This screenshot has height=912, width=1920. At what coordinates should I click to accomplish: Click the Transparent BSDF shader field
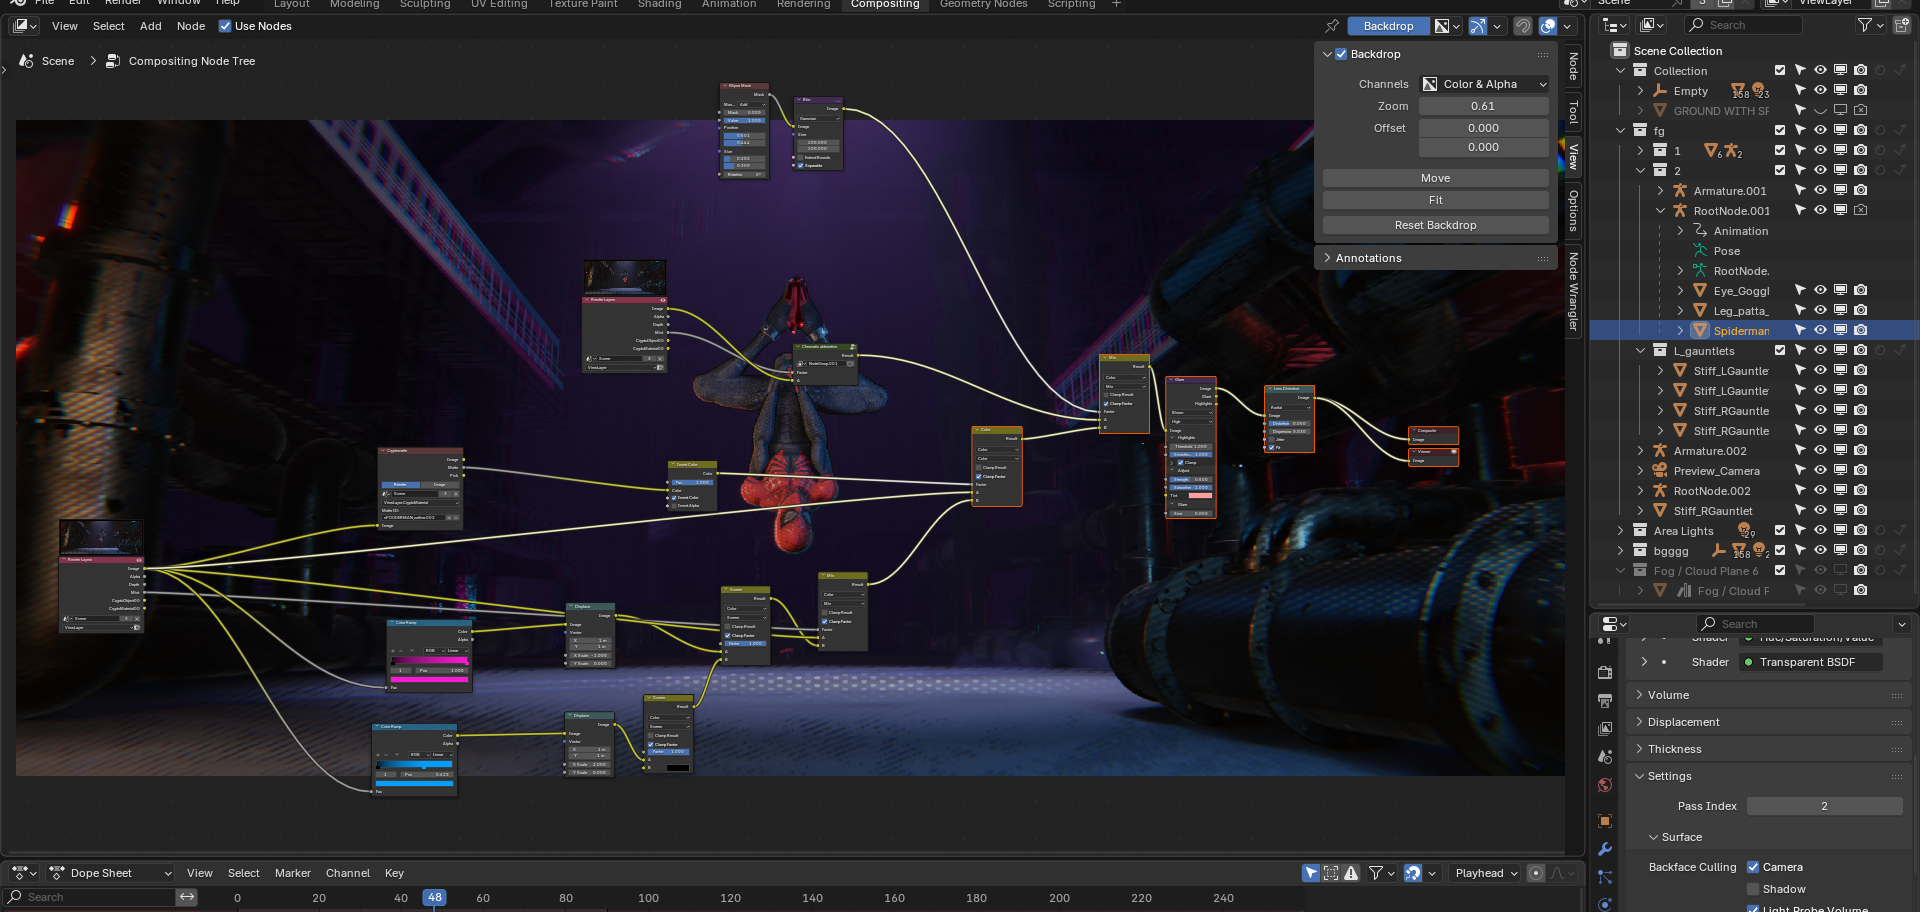pyautogui.click(x=1811, y=662)
